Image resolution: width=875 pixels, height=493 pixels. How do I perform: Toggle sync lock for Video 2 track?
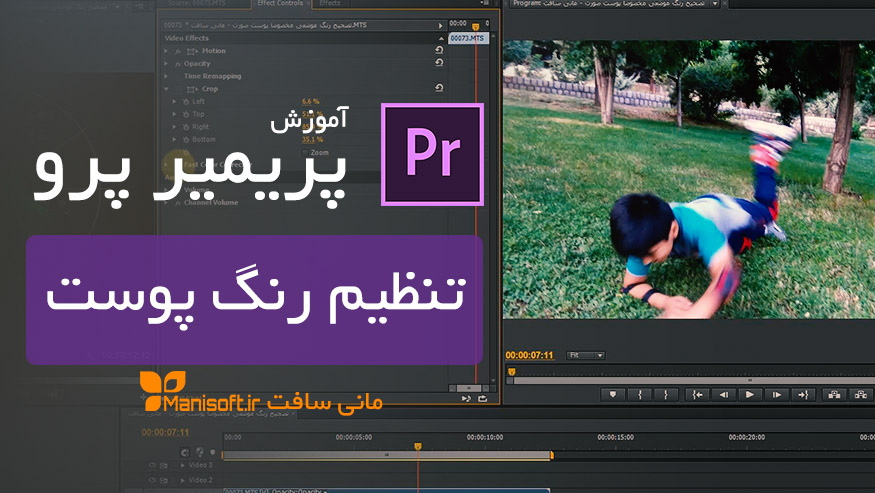(x=164, y=480)
